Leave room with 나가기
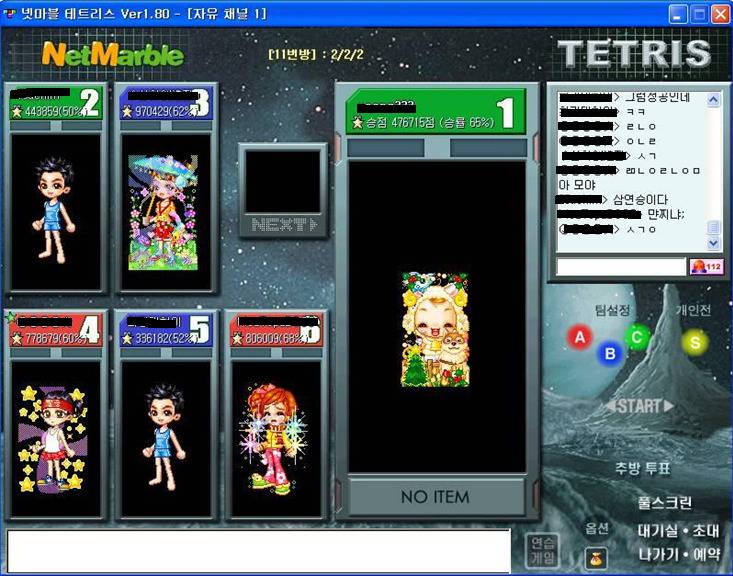 (x=659, y=553)
